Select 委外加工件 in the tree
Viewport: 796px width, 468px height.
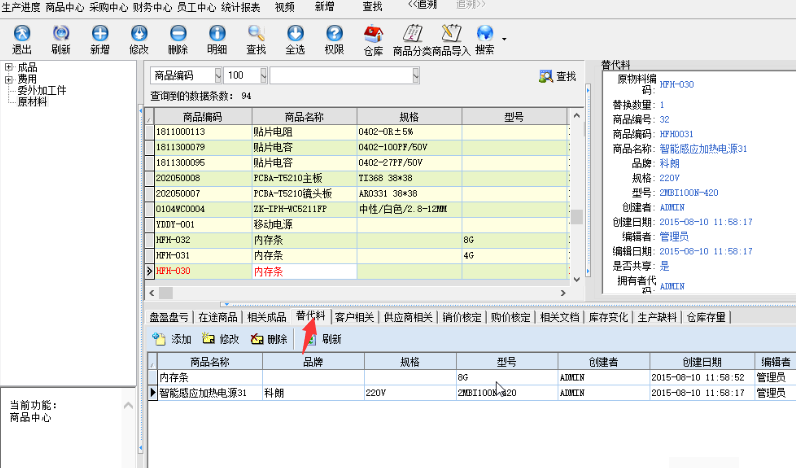pyautogui.click(x=42, y=90)
